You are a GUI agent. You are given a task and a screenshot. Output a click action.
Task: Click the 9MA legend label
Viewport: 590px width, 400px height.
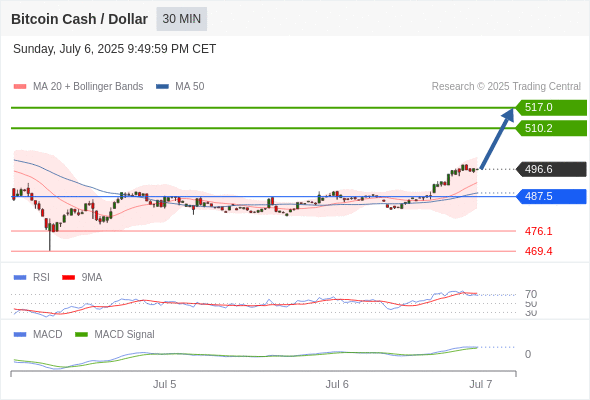click(x=92, y=278)
